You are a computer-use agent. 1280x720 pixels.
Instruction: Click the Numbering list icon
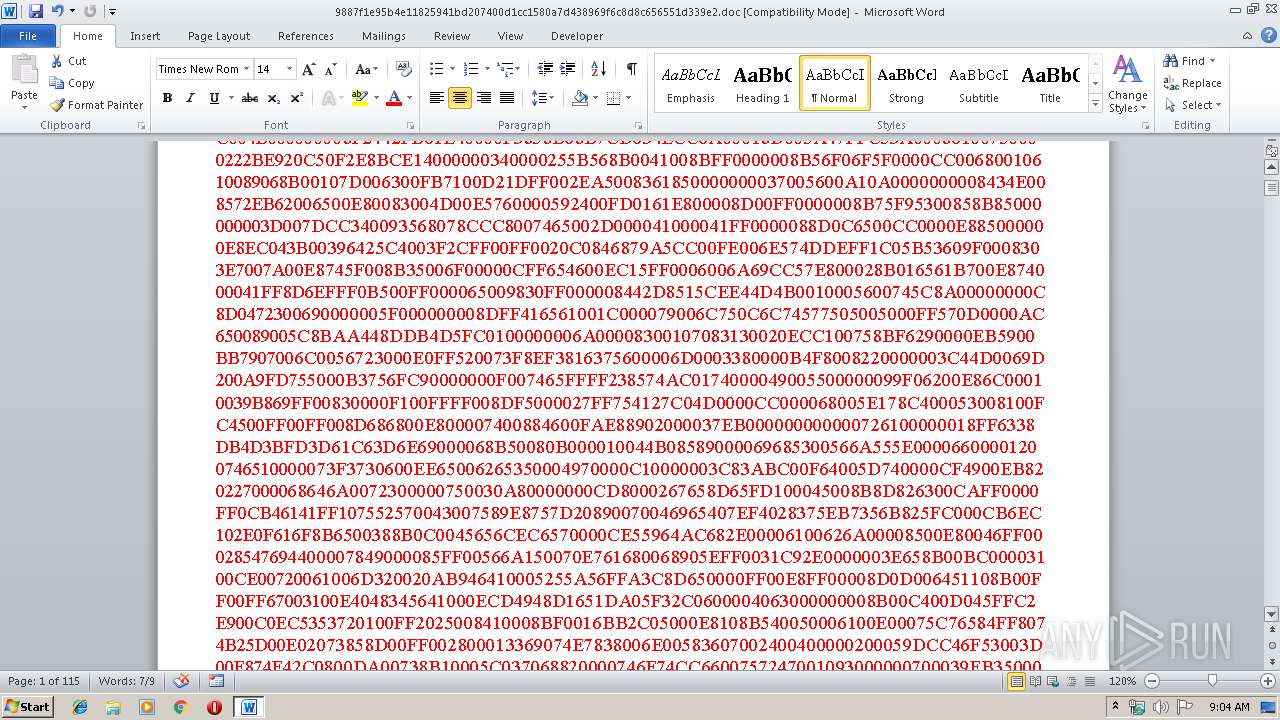coord(472,69)
